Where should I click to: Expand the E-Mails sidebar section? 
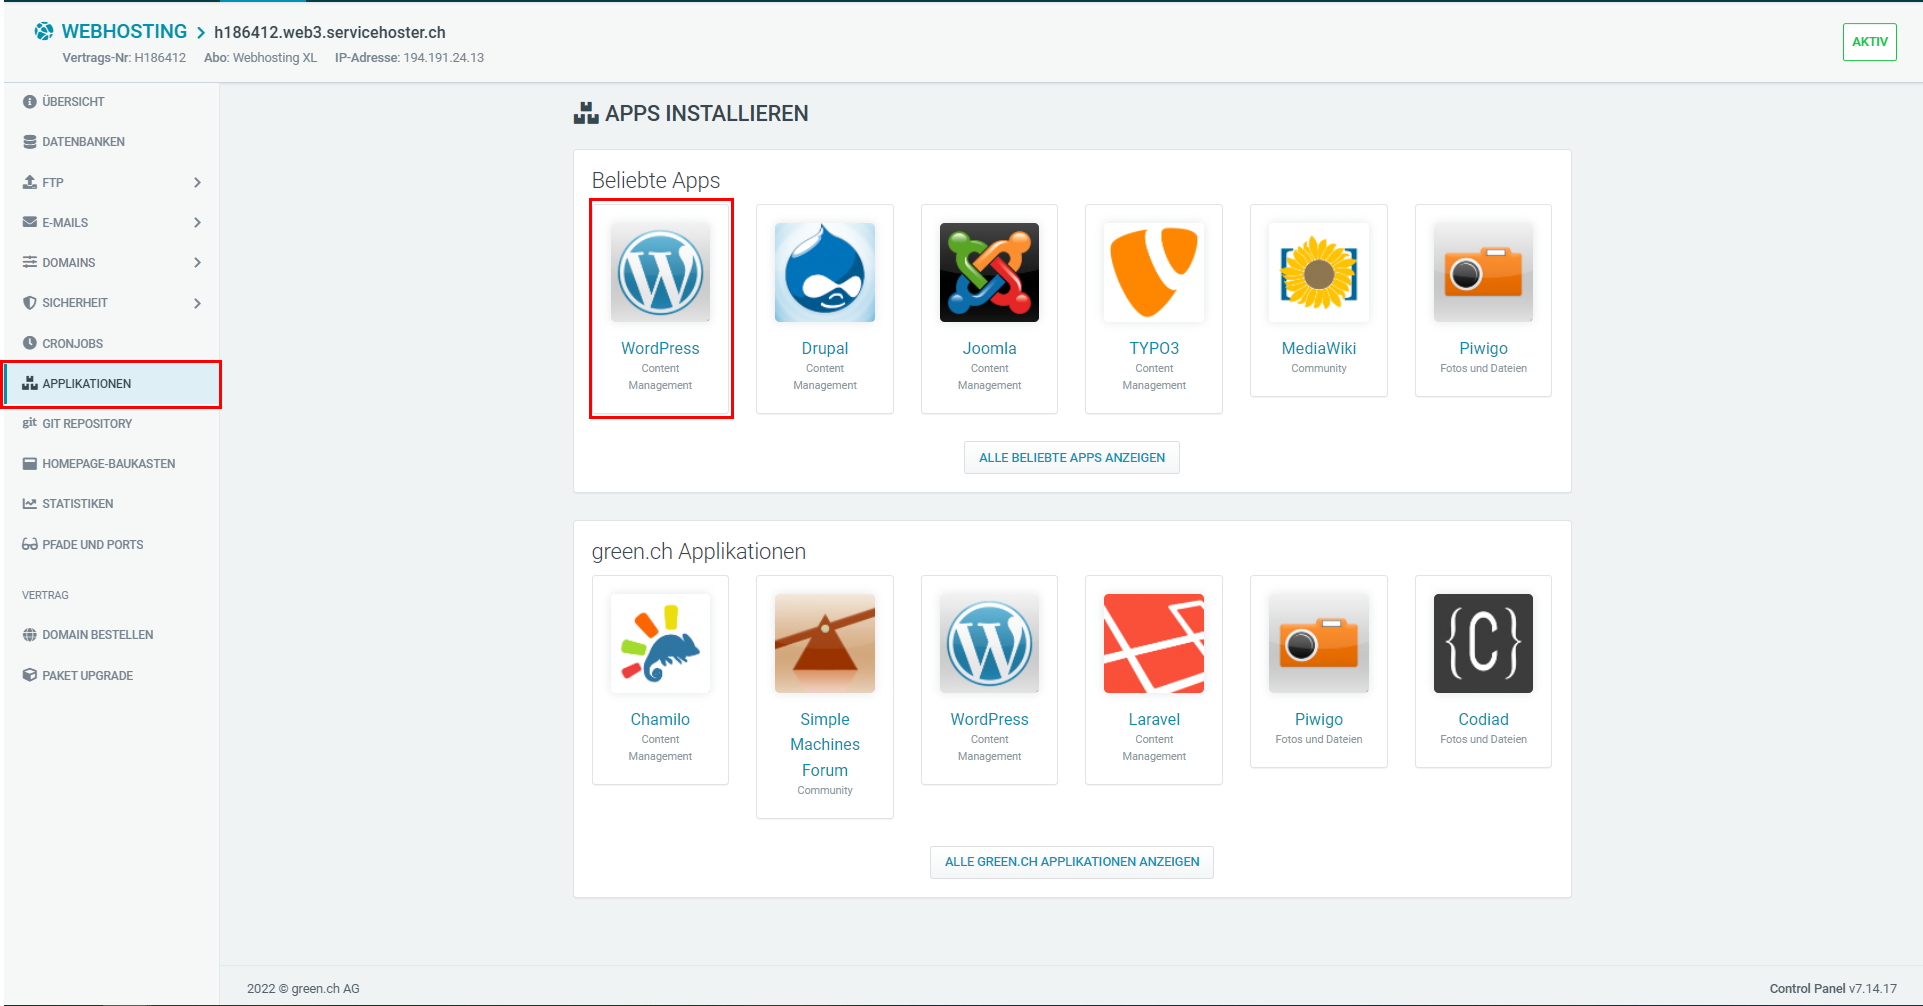tap(110, 222)
